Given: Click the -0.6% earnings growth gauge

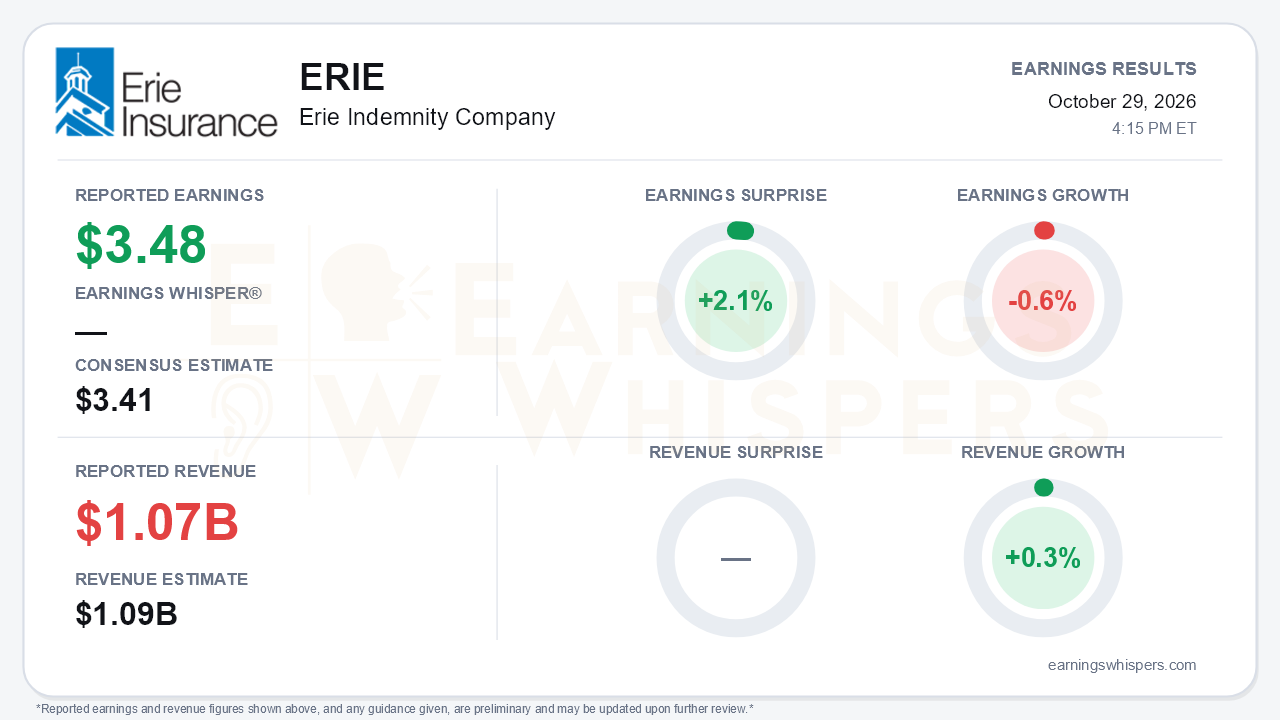Looking at the screenshot, I should click(1043, 301).
